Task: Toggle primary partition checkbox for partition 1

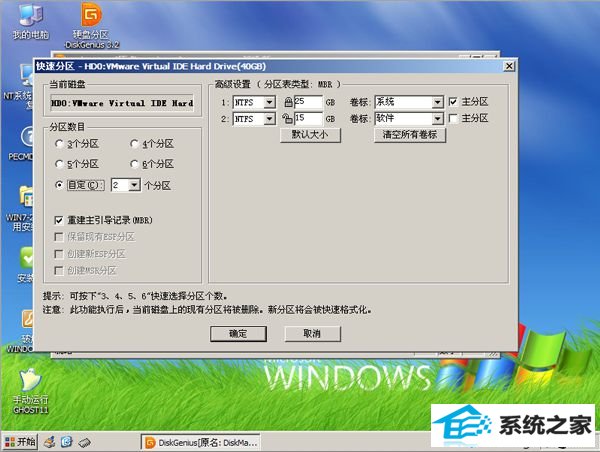Action: click(453, 102)
